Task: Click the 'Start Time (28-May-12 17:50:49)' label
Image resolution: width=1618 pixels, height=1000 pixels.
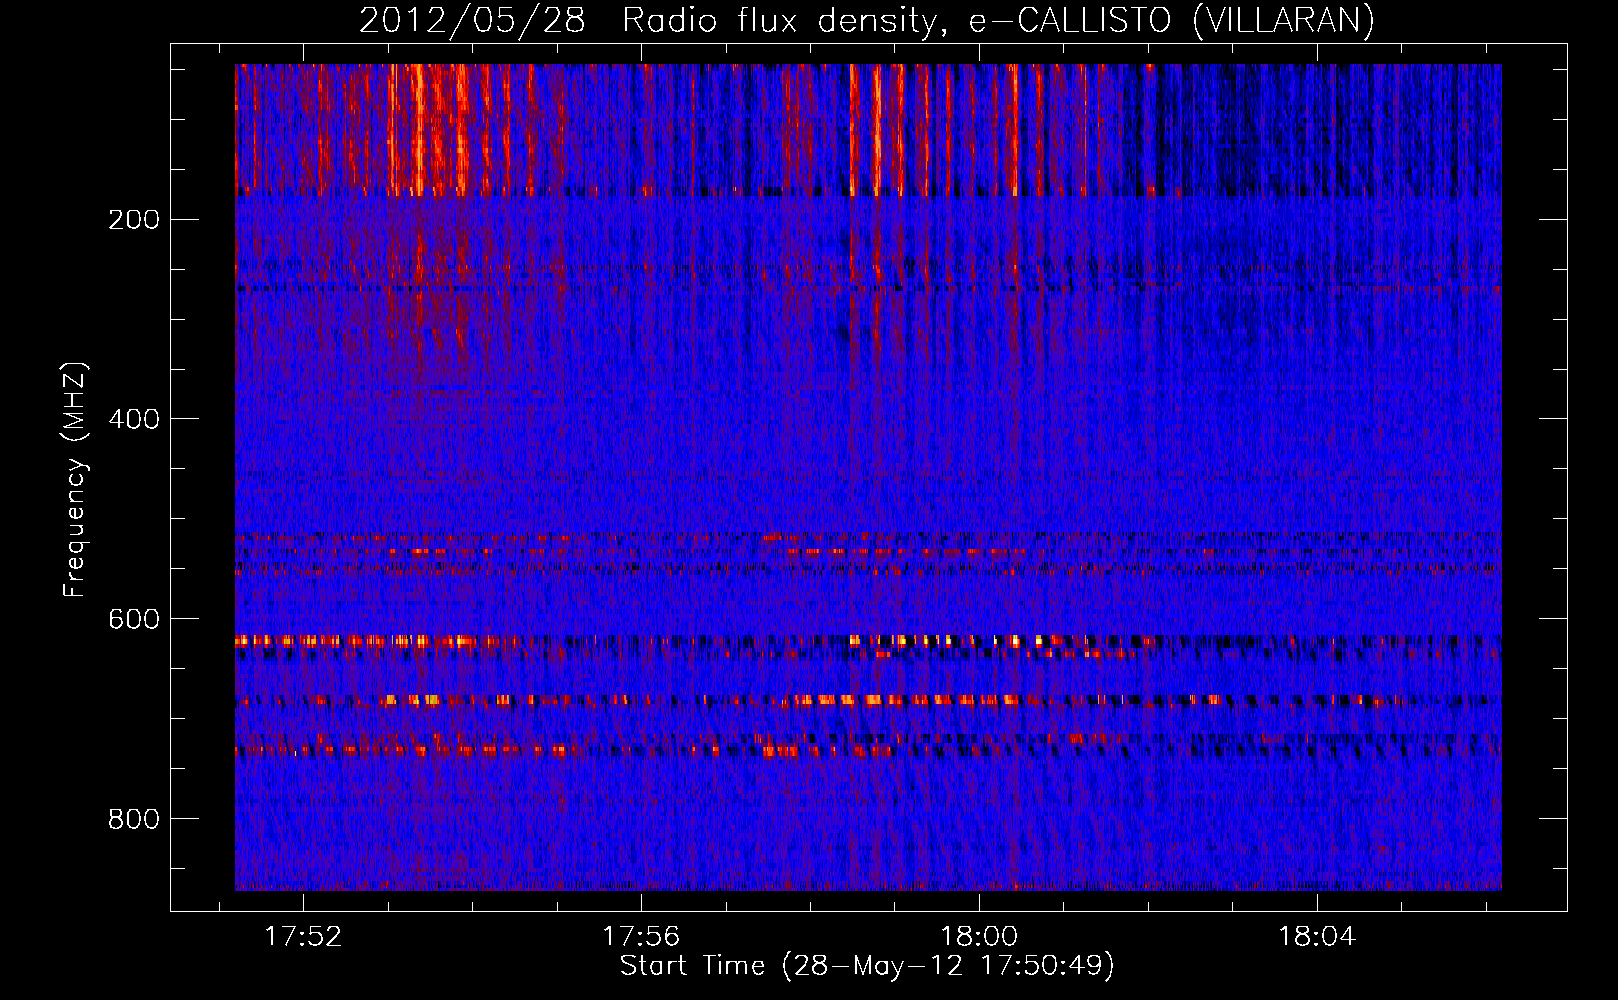Action: (x=867, y=966)
